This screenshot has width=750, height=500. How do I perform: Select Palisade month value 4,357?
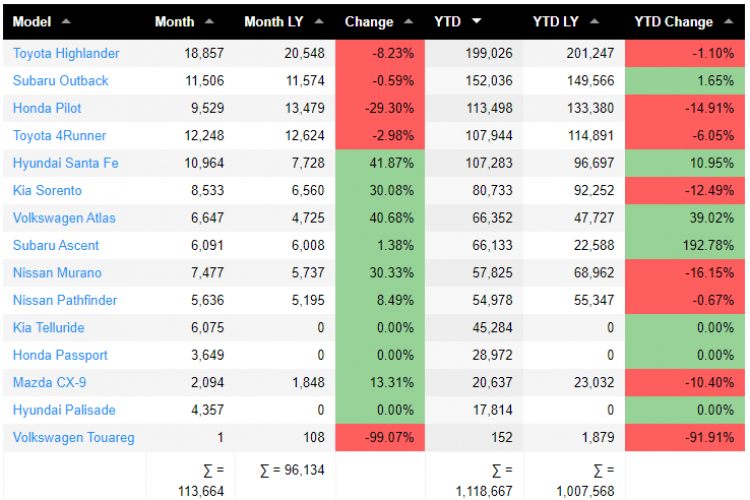[x=208, y=410]
